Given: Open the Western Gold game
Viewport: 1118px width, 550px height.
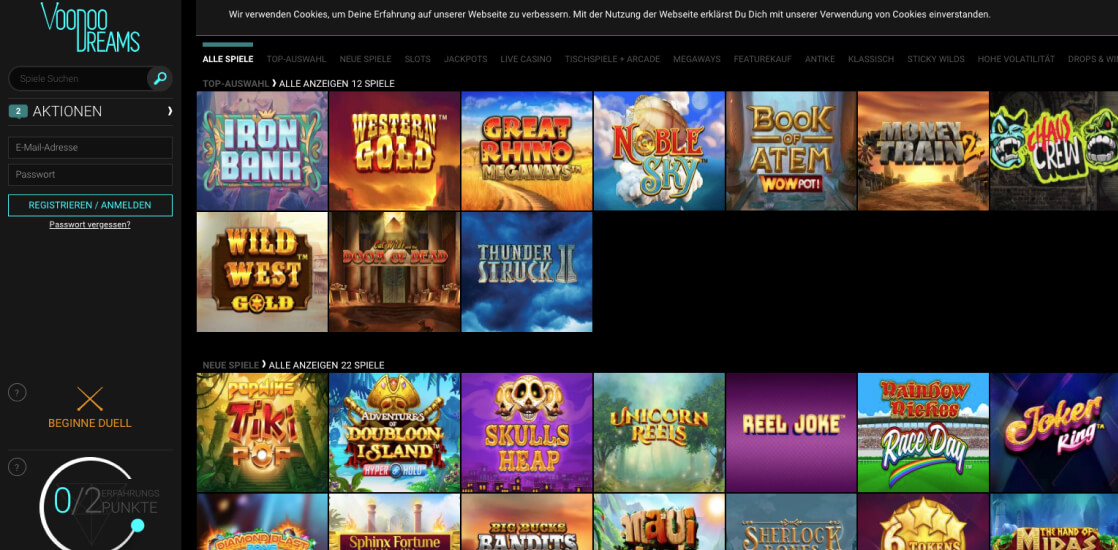Looking at the screenshot, I should click(x=394, y=151).
